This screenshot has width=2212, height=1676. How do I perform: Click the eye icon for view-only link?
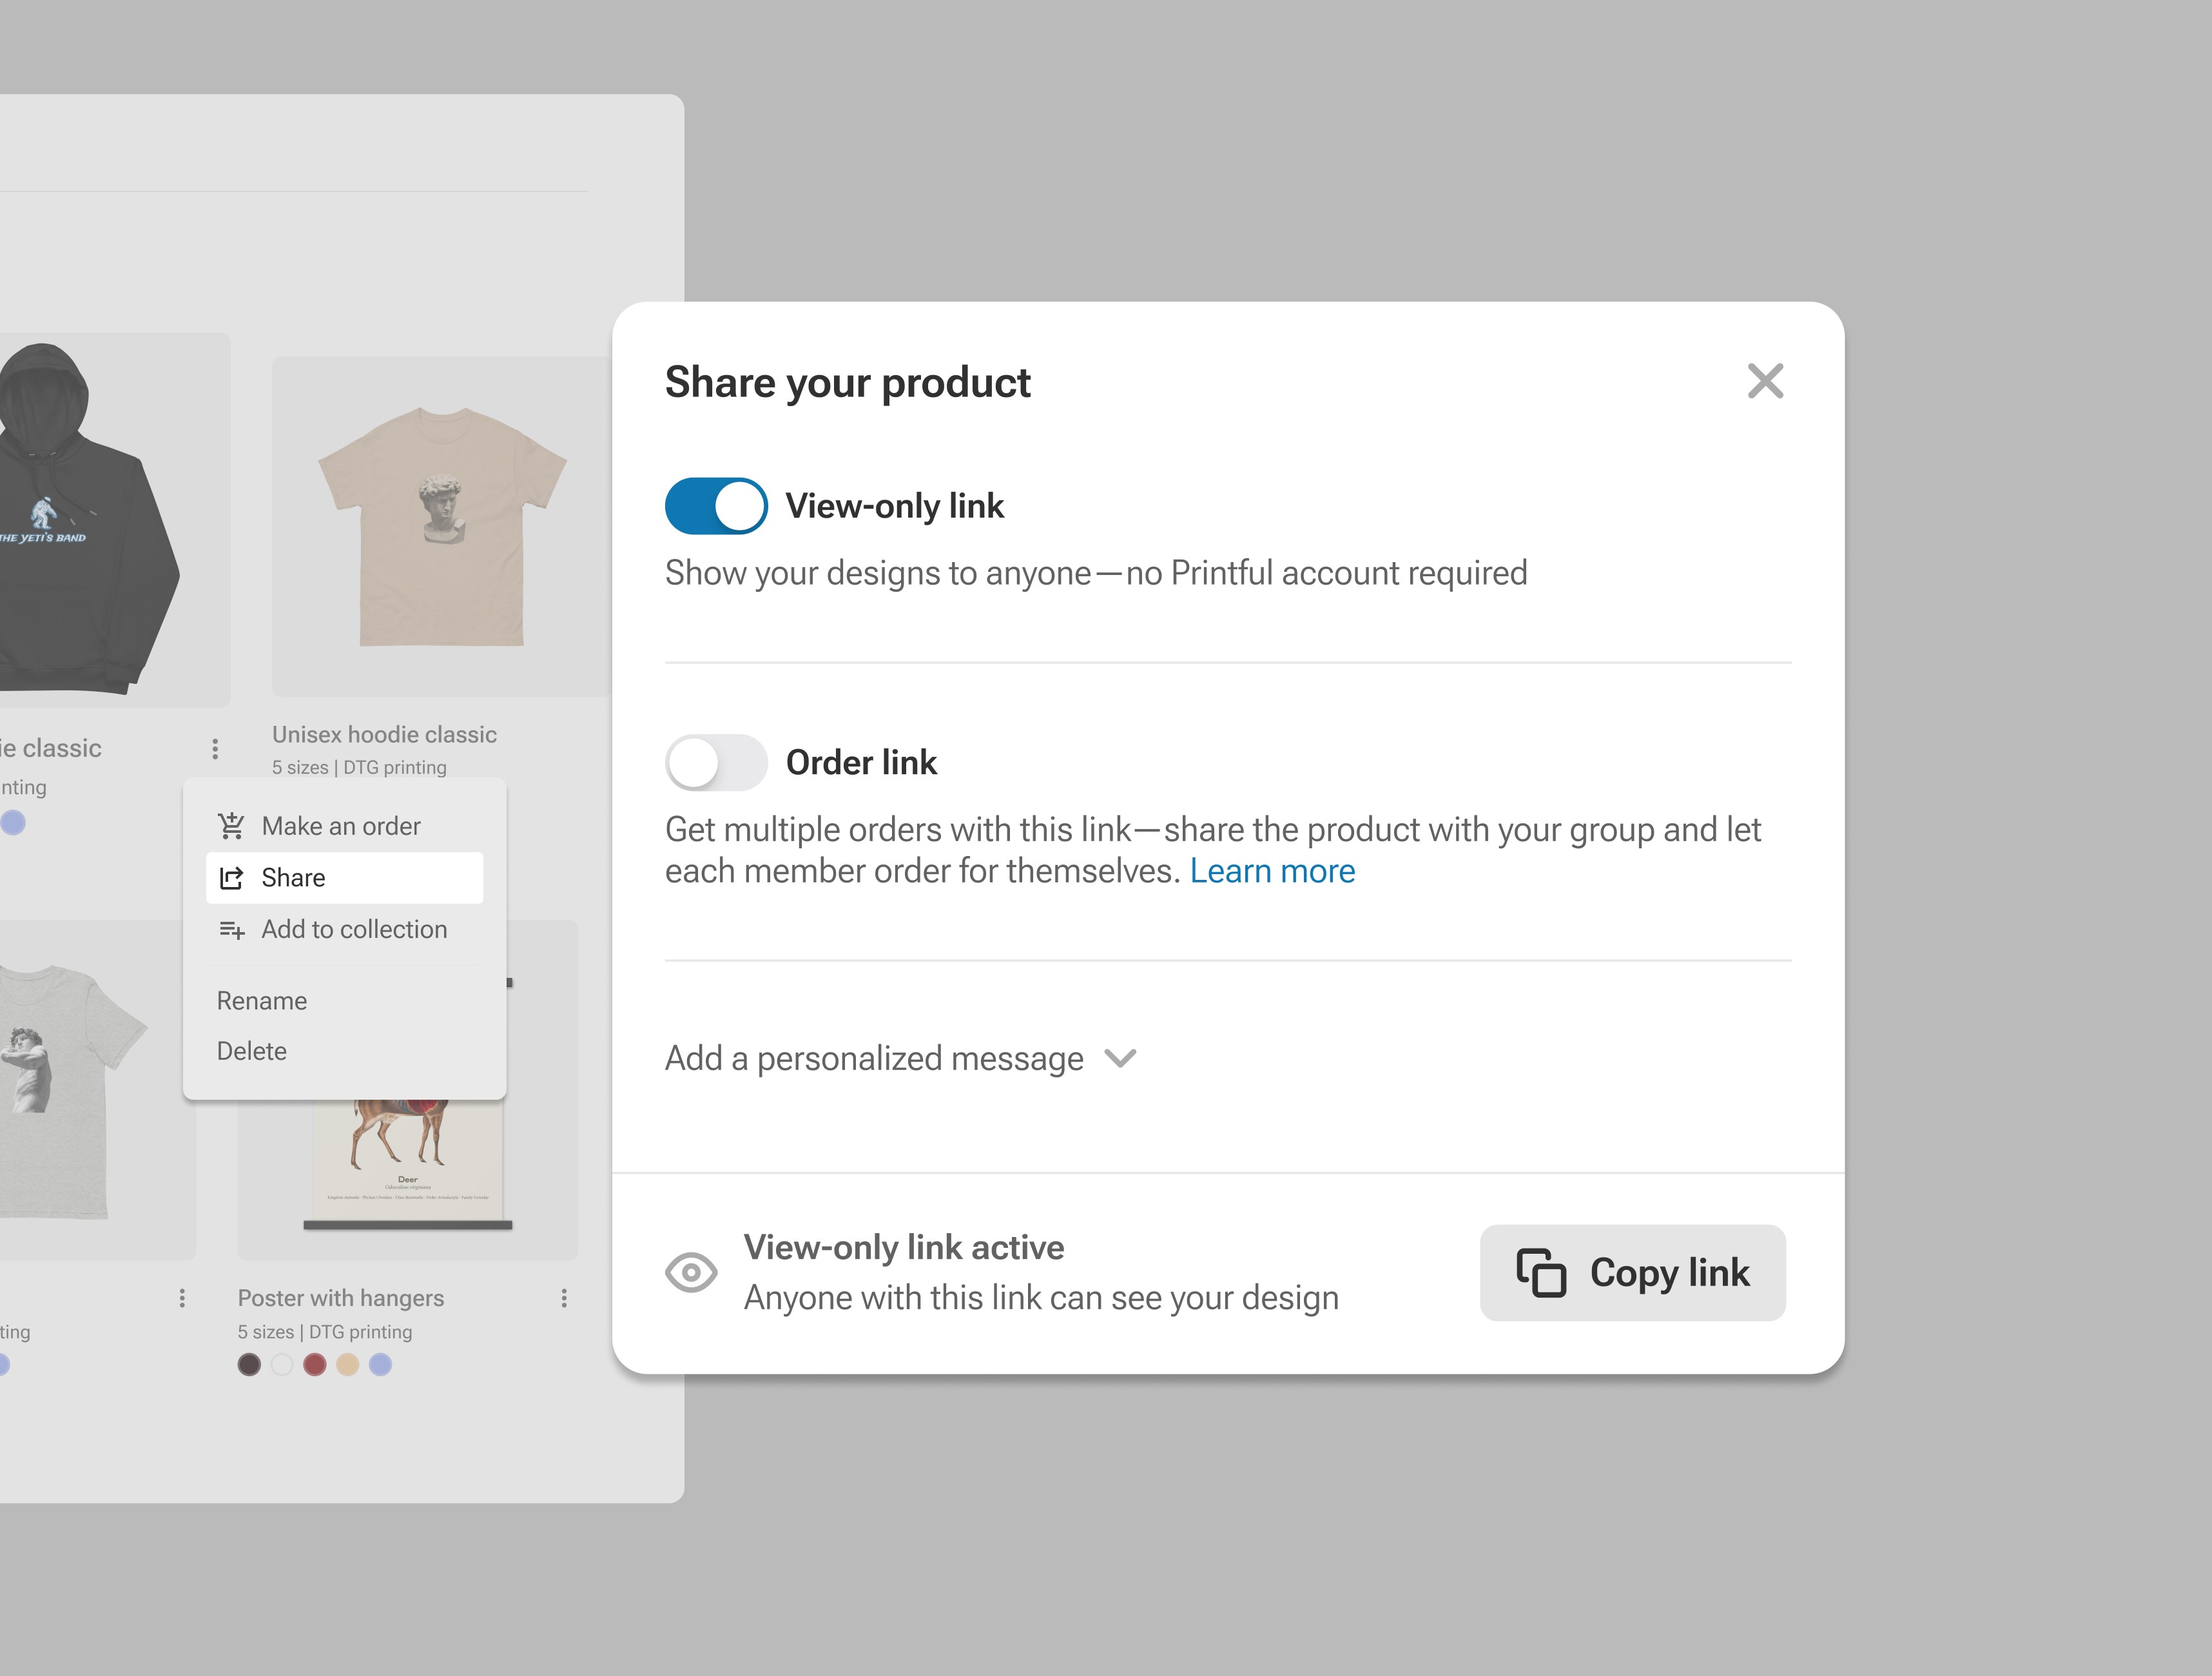[x=694, y=1271]
